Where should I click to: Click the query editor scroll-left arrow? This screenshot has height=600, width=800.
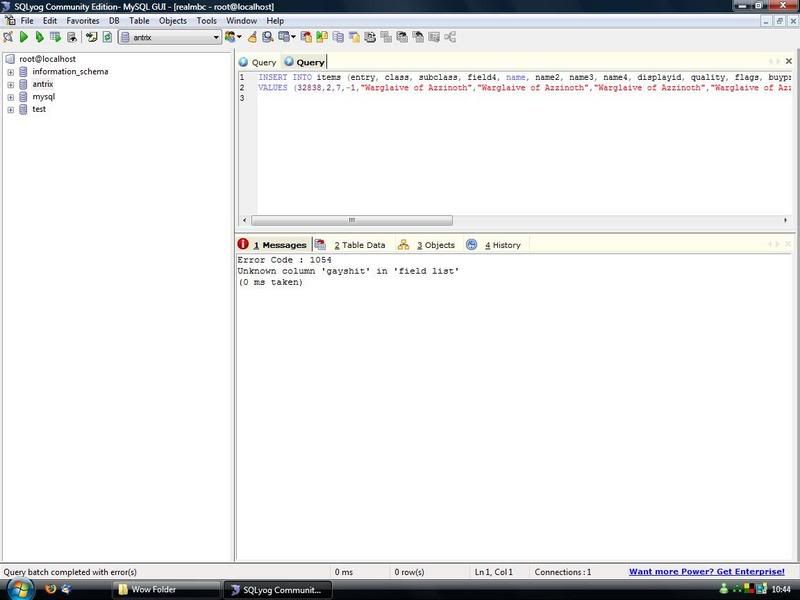click(x=244, y=220)
